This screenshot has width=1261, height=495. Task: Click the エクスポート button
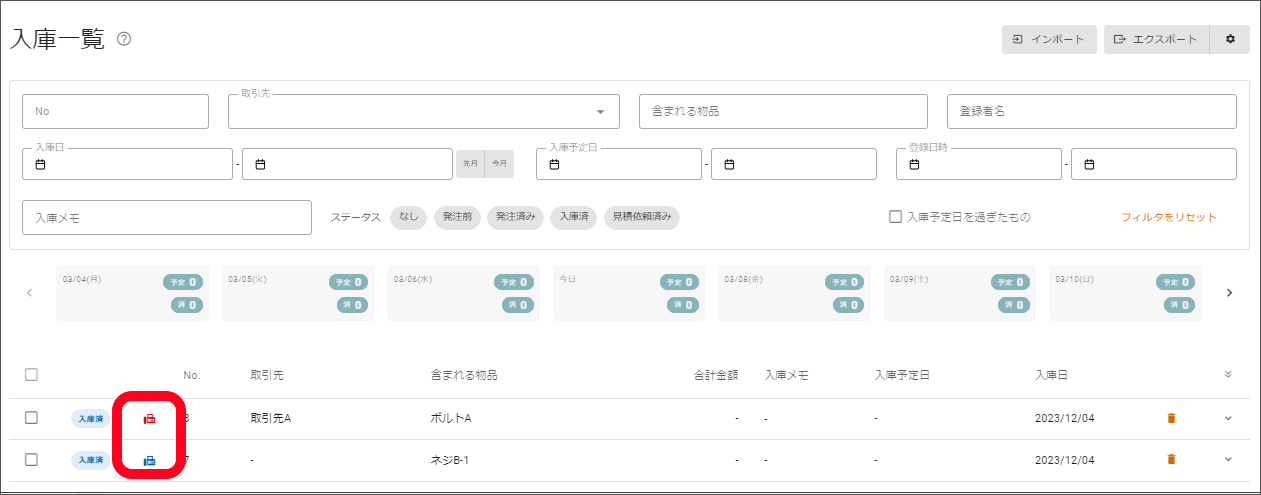coord(1157,39)
